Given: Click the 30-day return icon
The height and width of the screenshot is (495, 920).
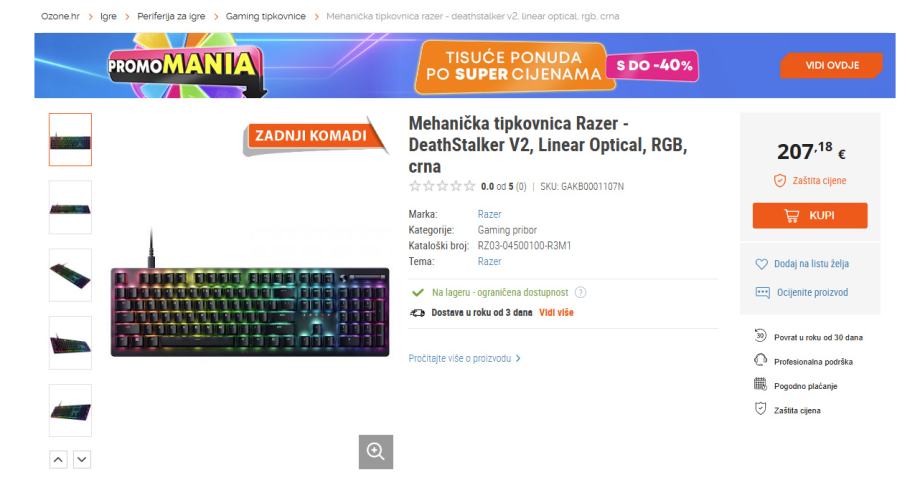Looking at the screenshot, I should pyautogui.click(x=760, y=336).
